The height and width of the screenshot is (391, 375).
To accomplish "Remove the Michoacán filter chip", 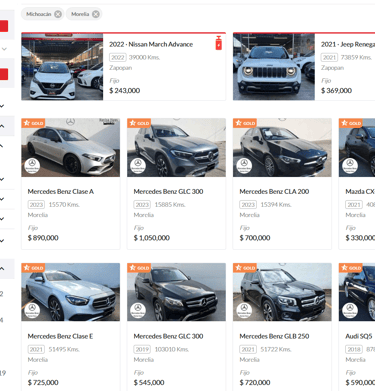I will tap(58, 14).
